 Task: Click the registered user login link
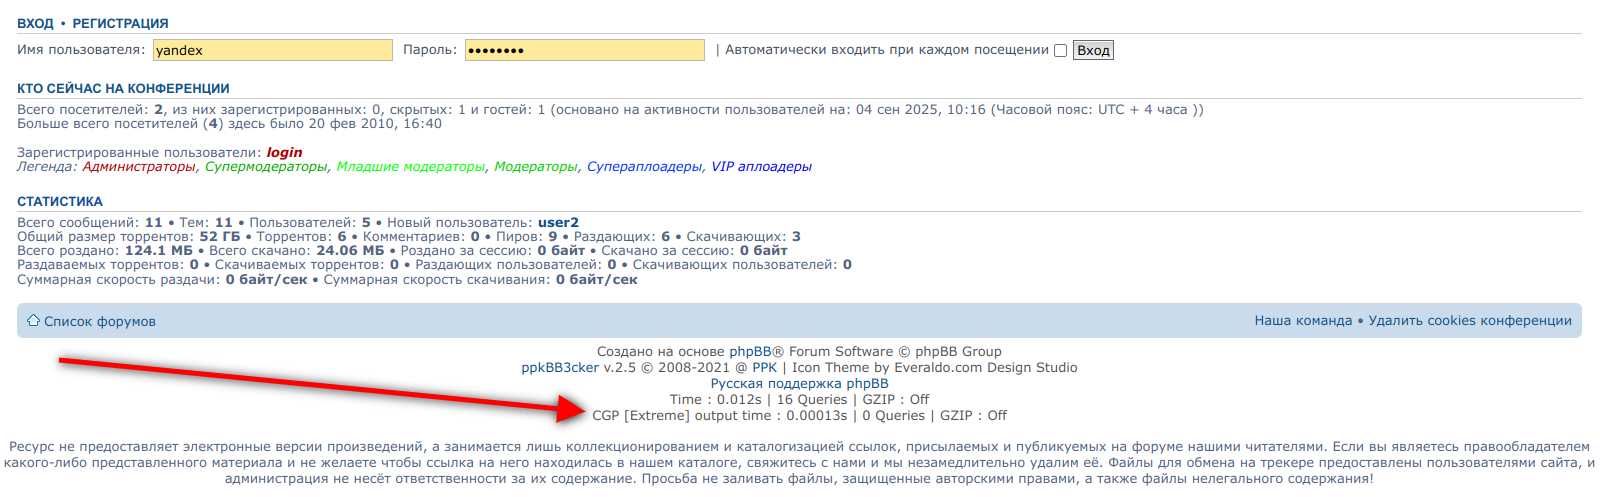click(x=284, y=153)
